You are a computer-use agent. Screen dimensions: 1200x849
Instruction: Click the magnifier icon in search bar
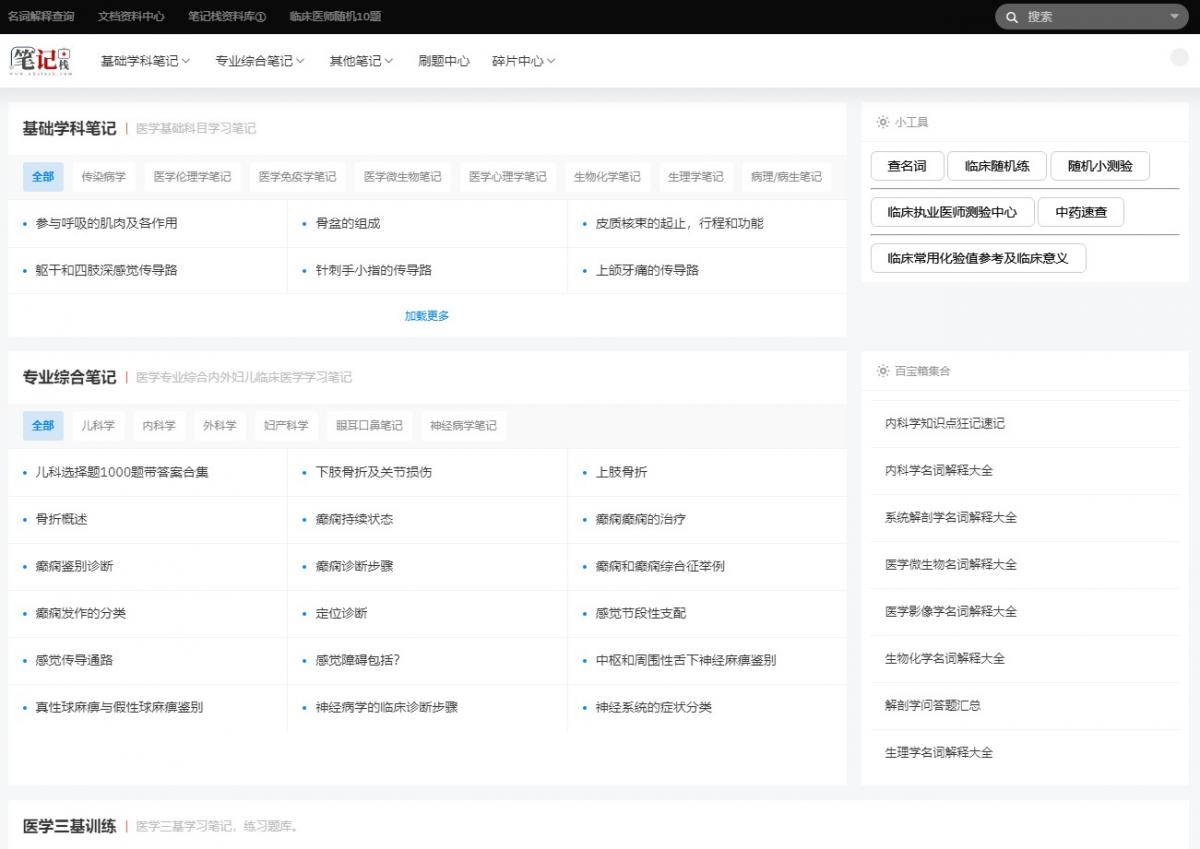click(1012, 17)
